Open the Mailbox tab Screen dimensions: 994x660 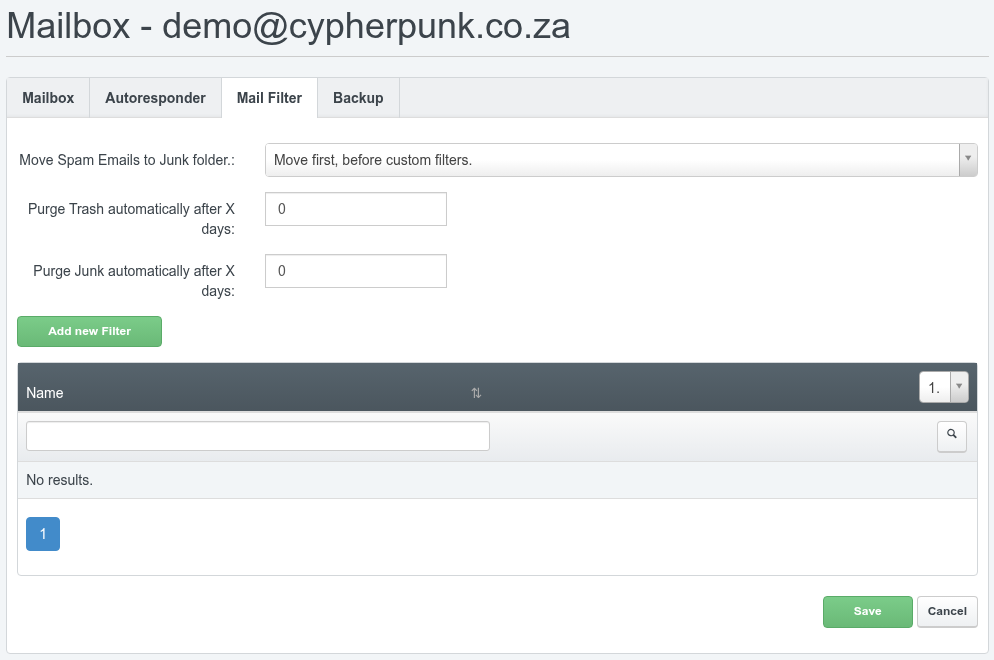click(48, 98)
